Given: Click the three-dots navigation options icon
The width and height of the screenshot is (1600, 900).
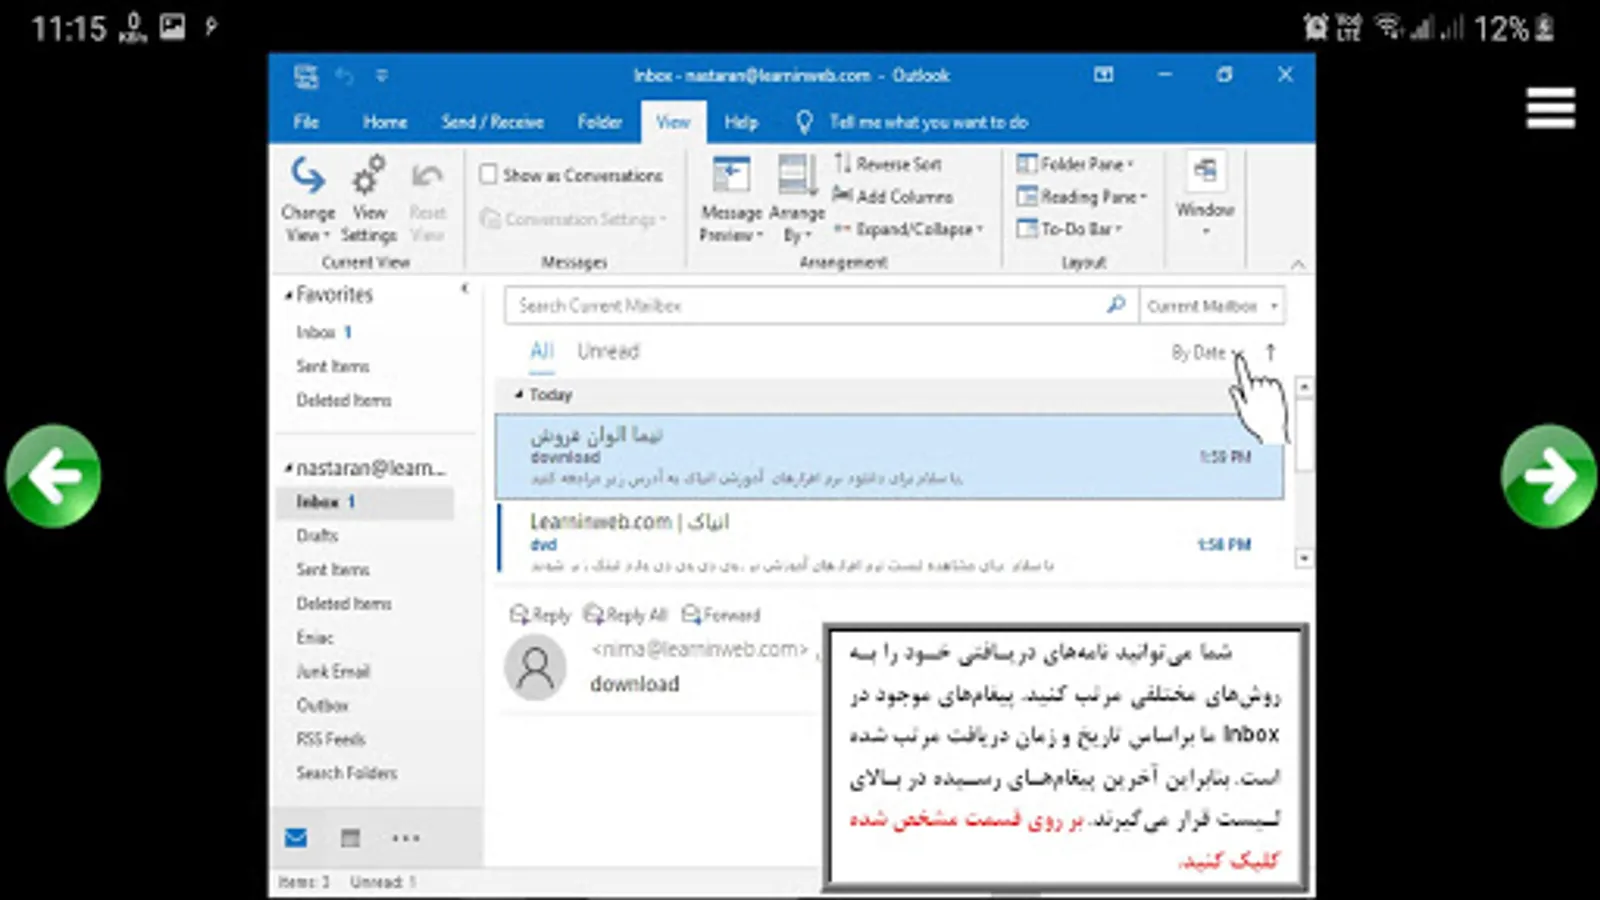Looking at the screenshot, I should (405, 838).
